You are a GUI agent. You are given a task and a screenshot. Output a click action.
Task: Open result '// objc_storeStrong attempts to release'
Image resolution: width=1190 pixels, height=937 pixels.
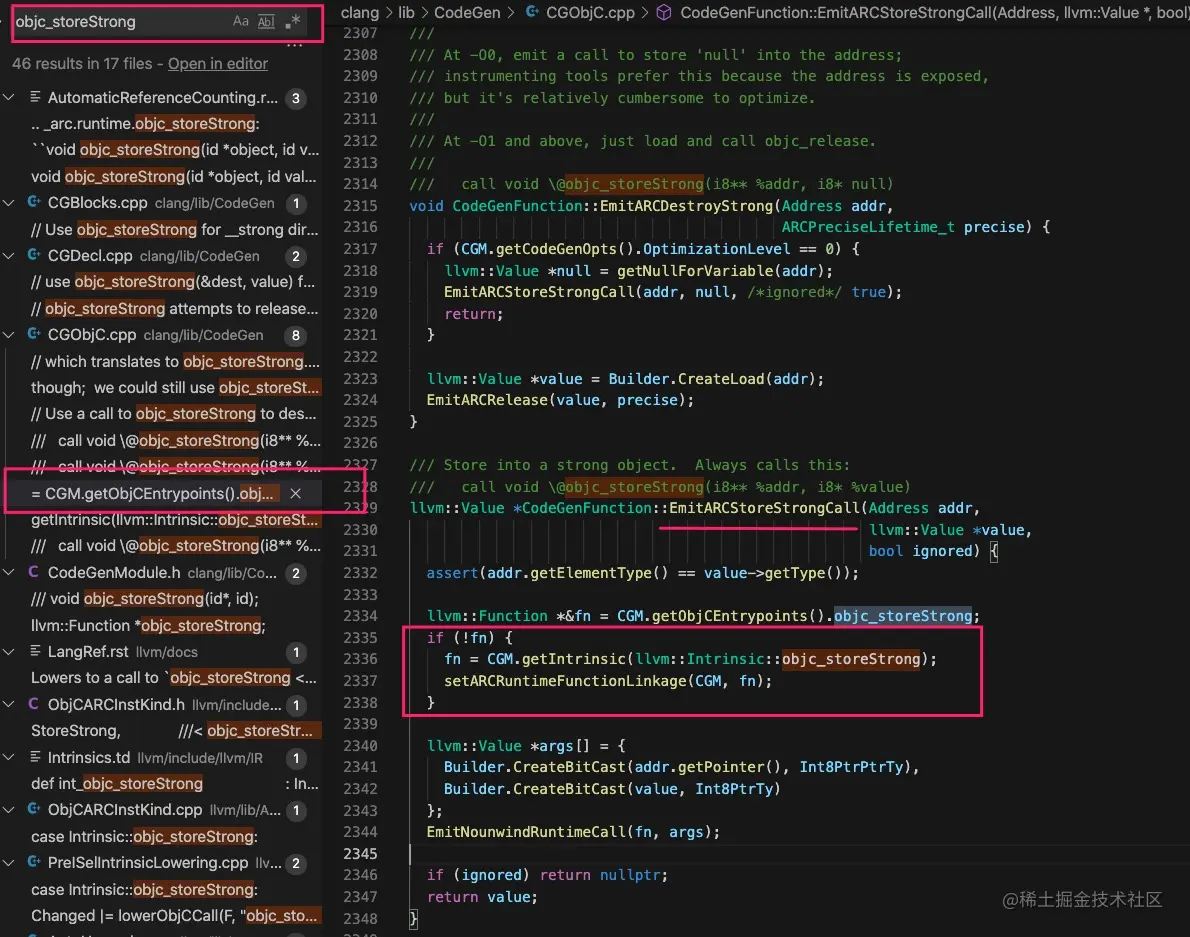tap(175, 309)
